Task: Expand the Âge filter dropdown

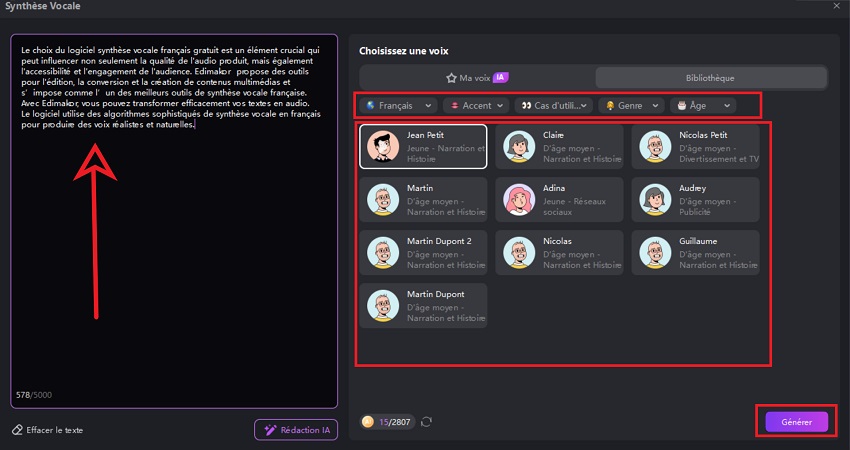Action: [x=702, y=105]
